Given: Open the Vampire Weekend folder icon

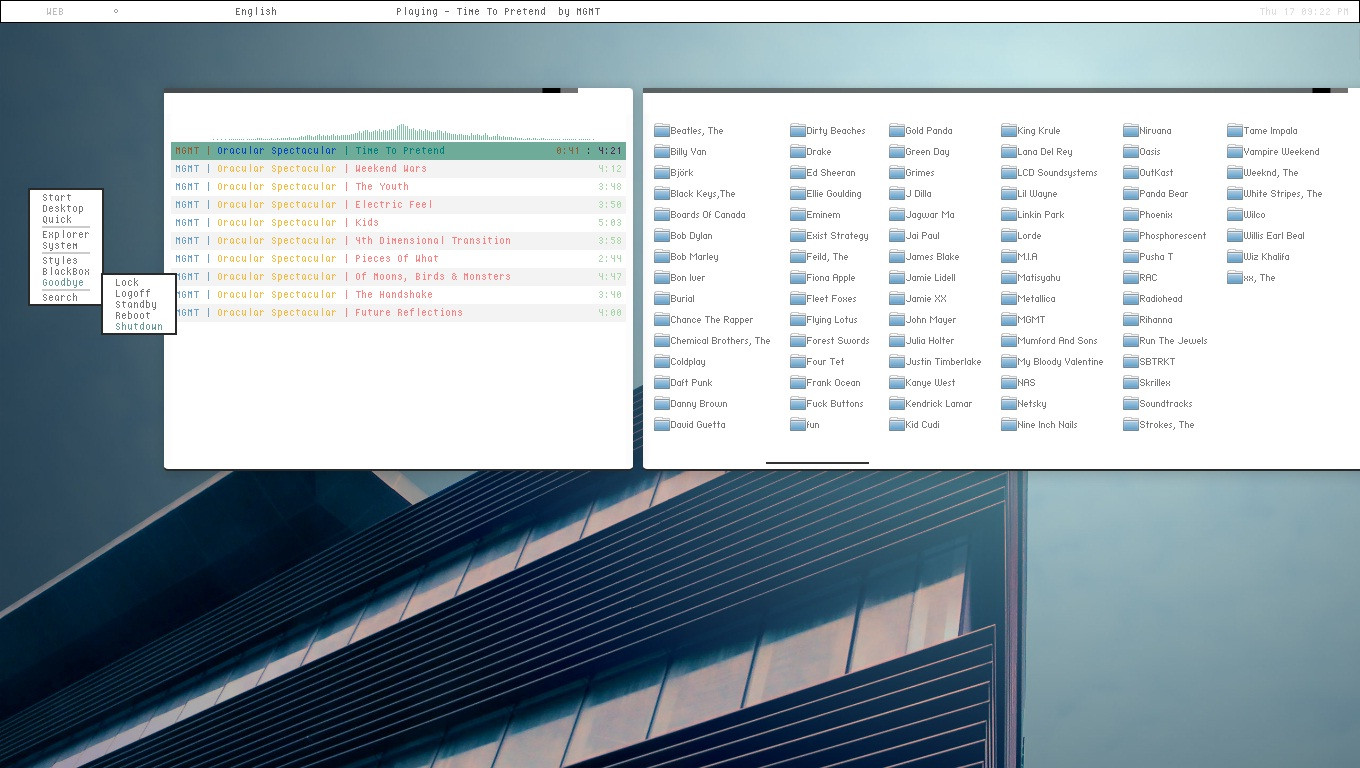Looking at the screenshot, I should [x=1235, y=152].
